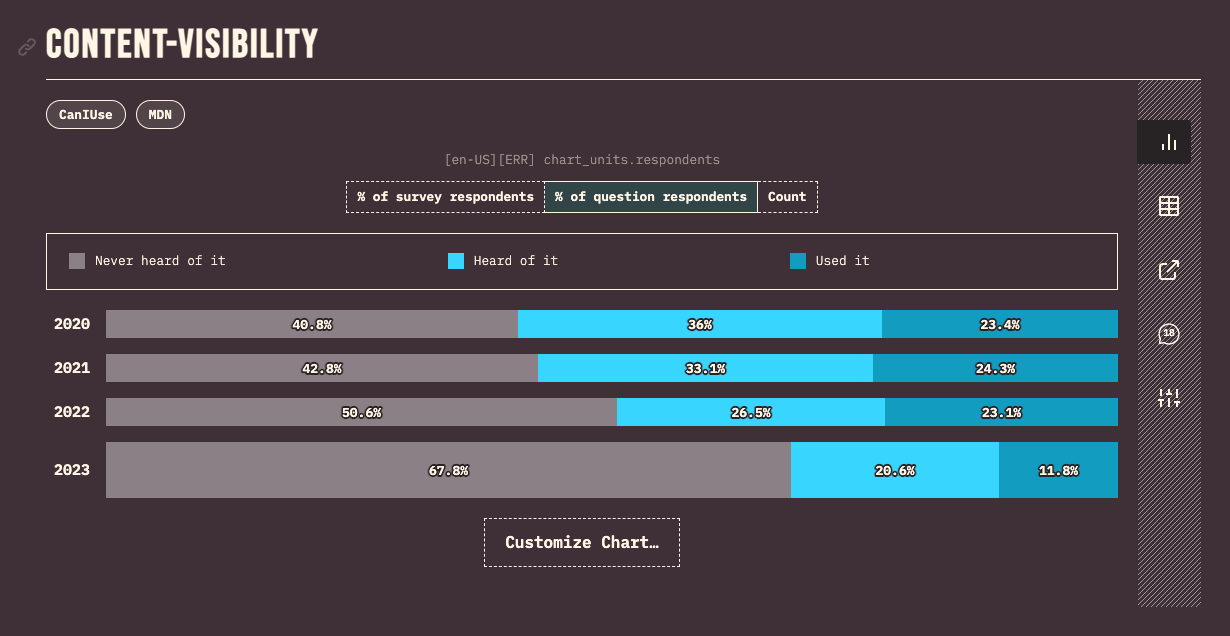Open the chart filter settings icon

click(1168, 398)
